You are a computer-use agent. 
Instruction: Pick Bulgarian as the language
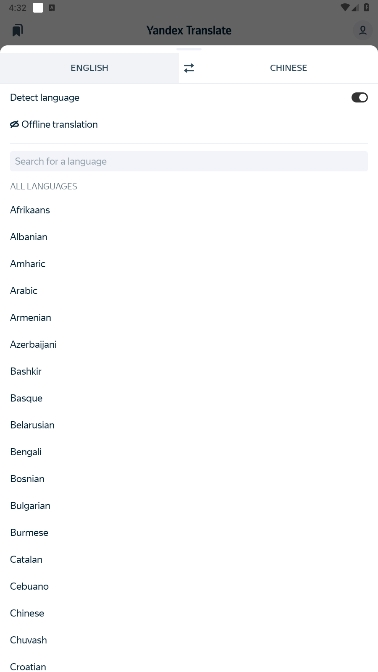coord(189,506)
